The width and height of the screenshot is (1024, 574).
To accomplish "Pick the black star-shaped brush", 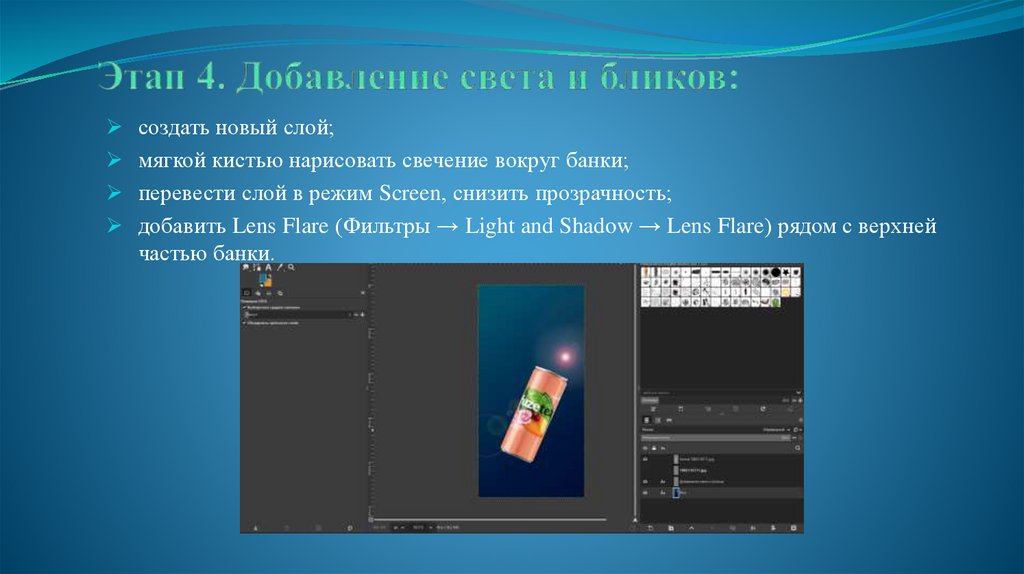I will coord(786,272).
